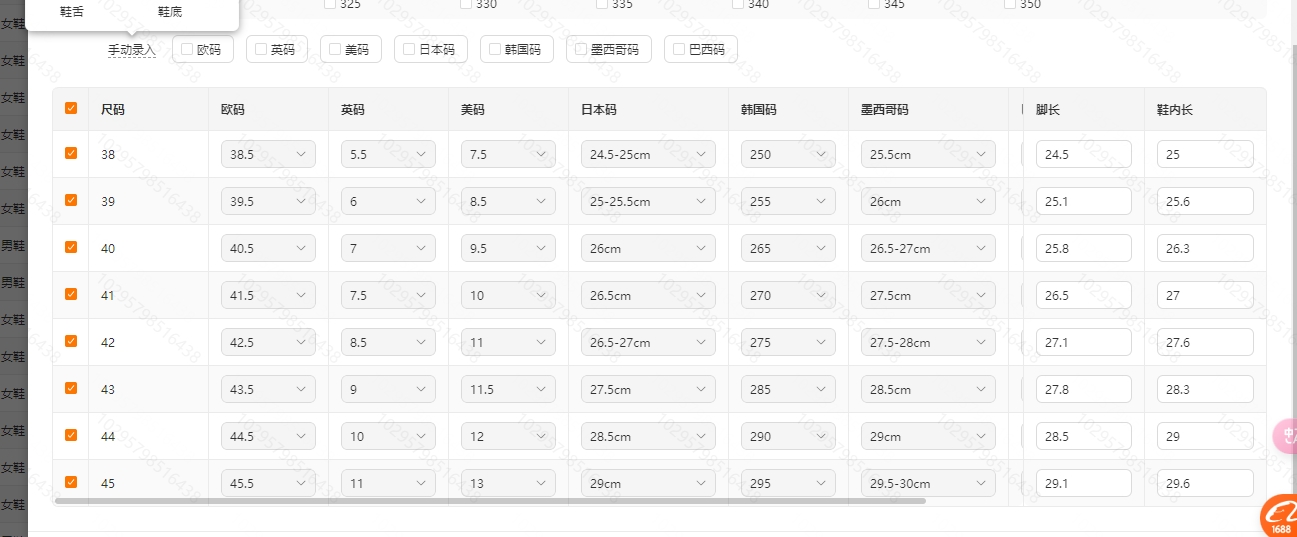Open the 日本码 dropdown showing 26.5-27cm

[648, 342]
